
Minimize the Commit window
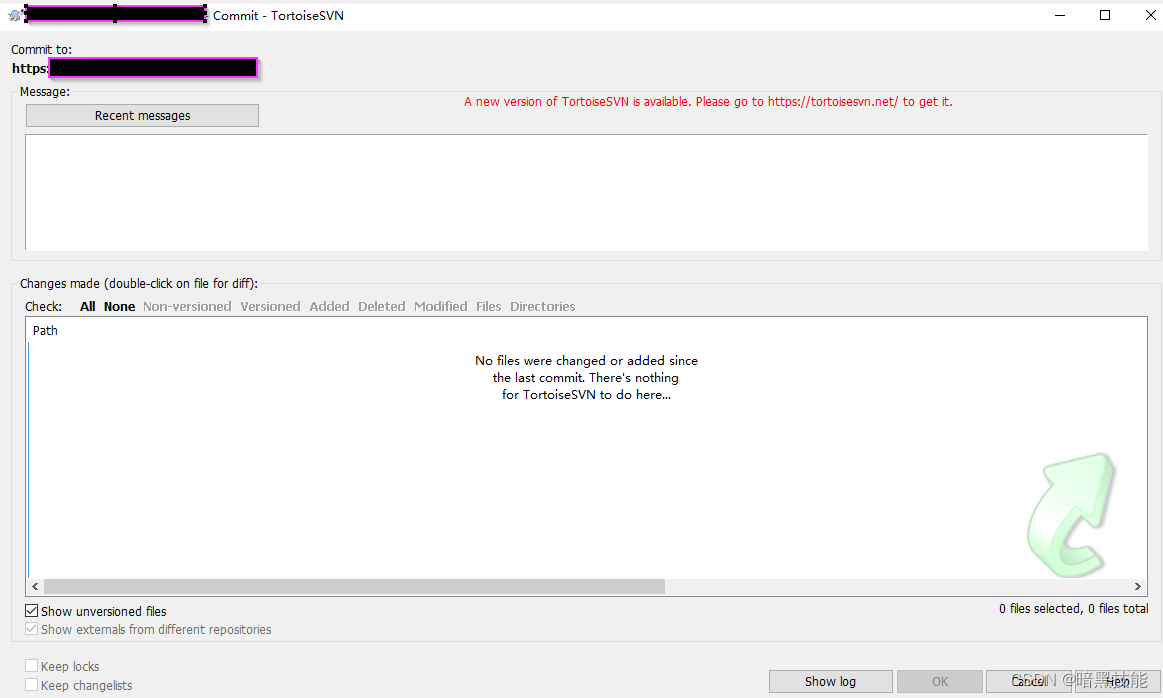(1060, 15)
